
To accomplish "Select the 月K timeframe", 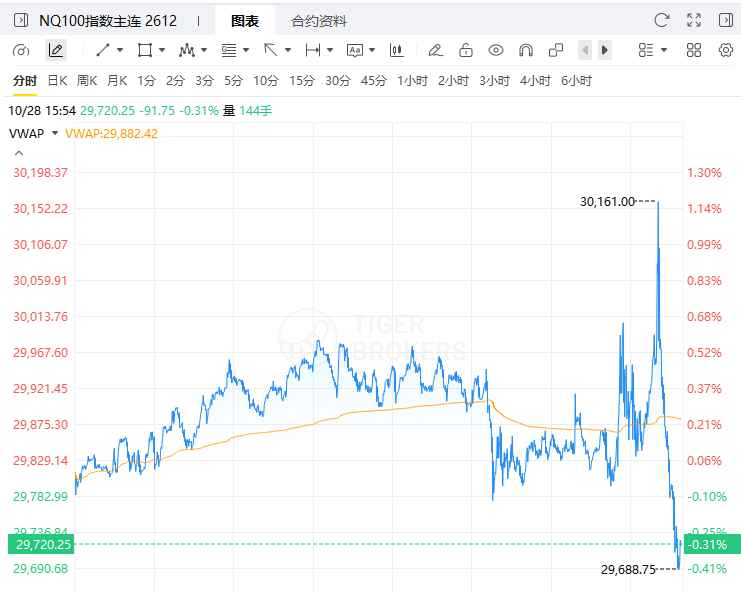I will coord(117,81).
